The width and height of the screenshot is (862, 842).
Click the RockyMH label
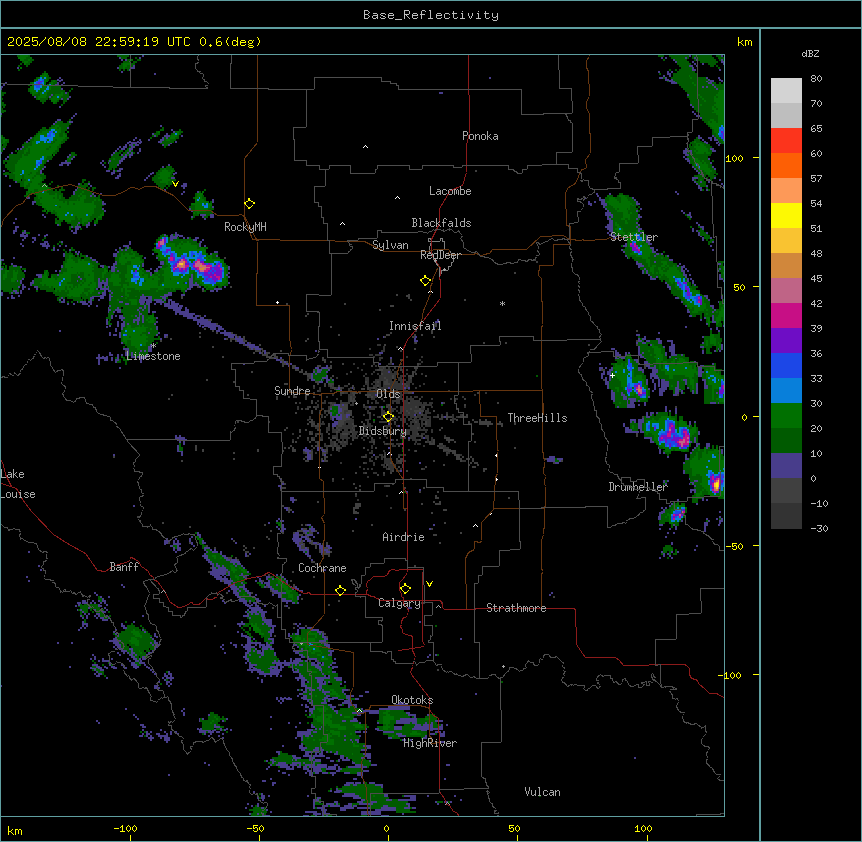pyautogui.click(x=245, y=226)
